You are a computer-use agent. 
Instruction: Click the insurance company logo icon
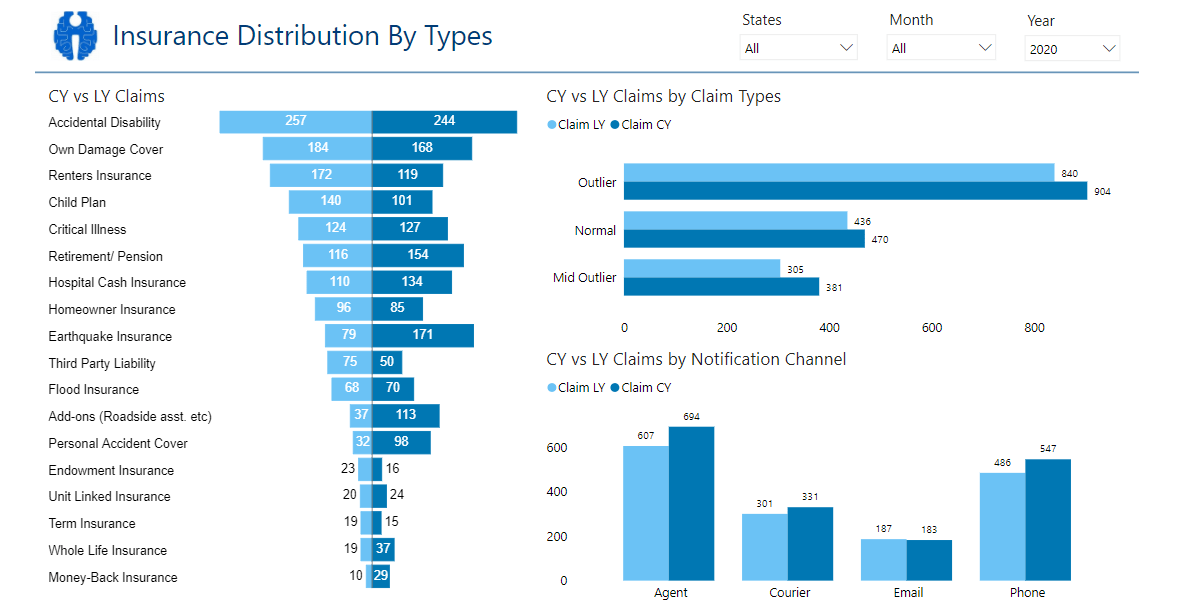coord(75,35)
